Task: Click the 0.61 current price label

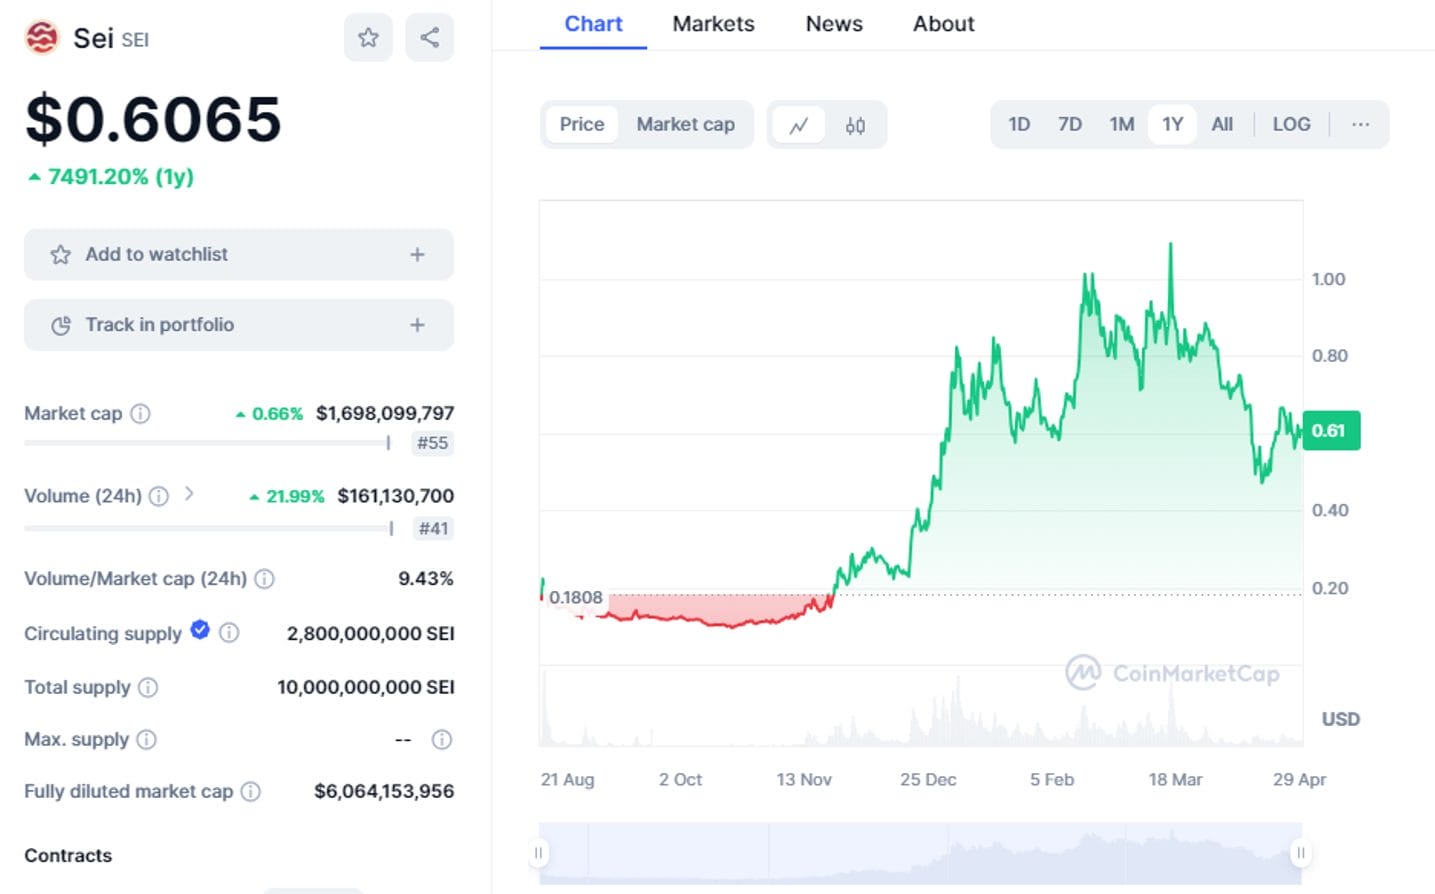Action: tap(1329, 431)
